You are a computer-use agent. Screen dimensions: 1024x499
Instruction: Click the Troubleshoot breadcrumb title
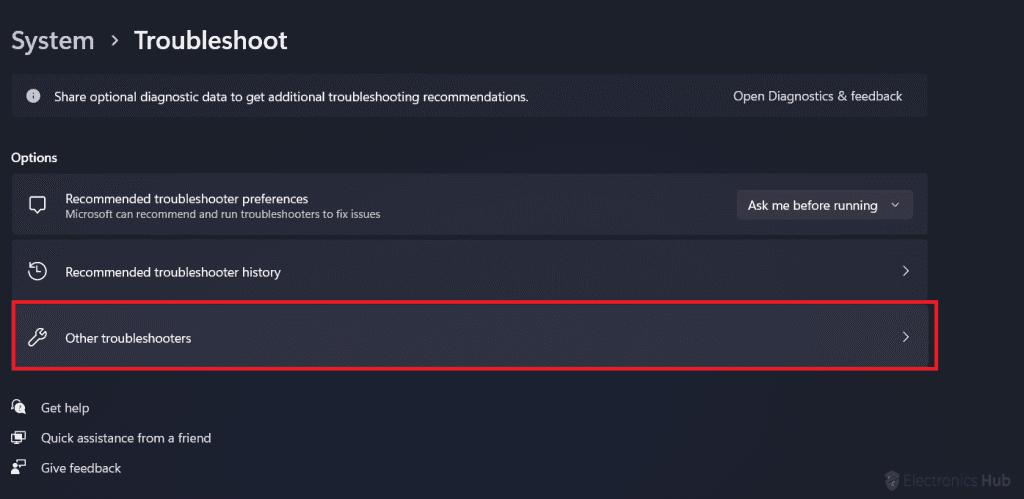pyautogui.click(x=210, y=40)
